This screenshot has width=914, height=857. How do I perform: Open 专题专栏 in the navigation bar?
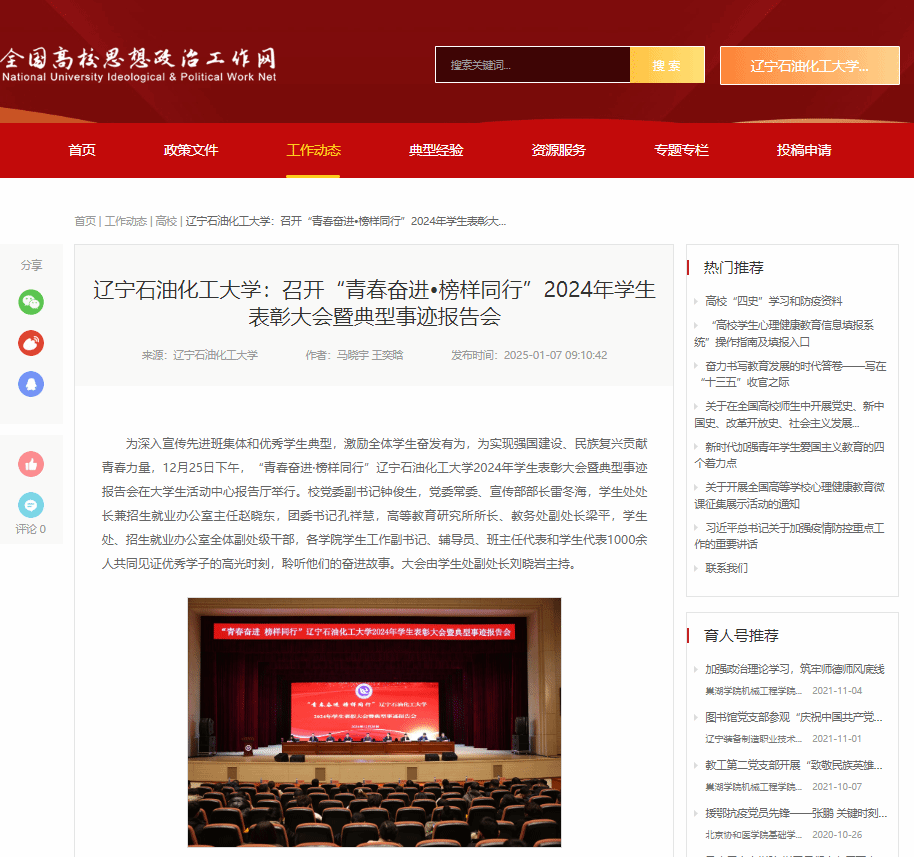pos(681,150)
